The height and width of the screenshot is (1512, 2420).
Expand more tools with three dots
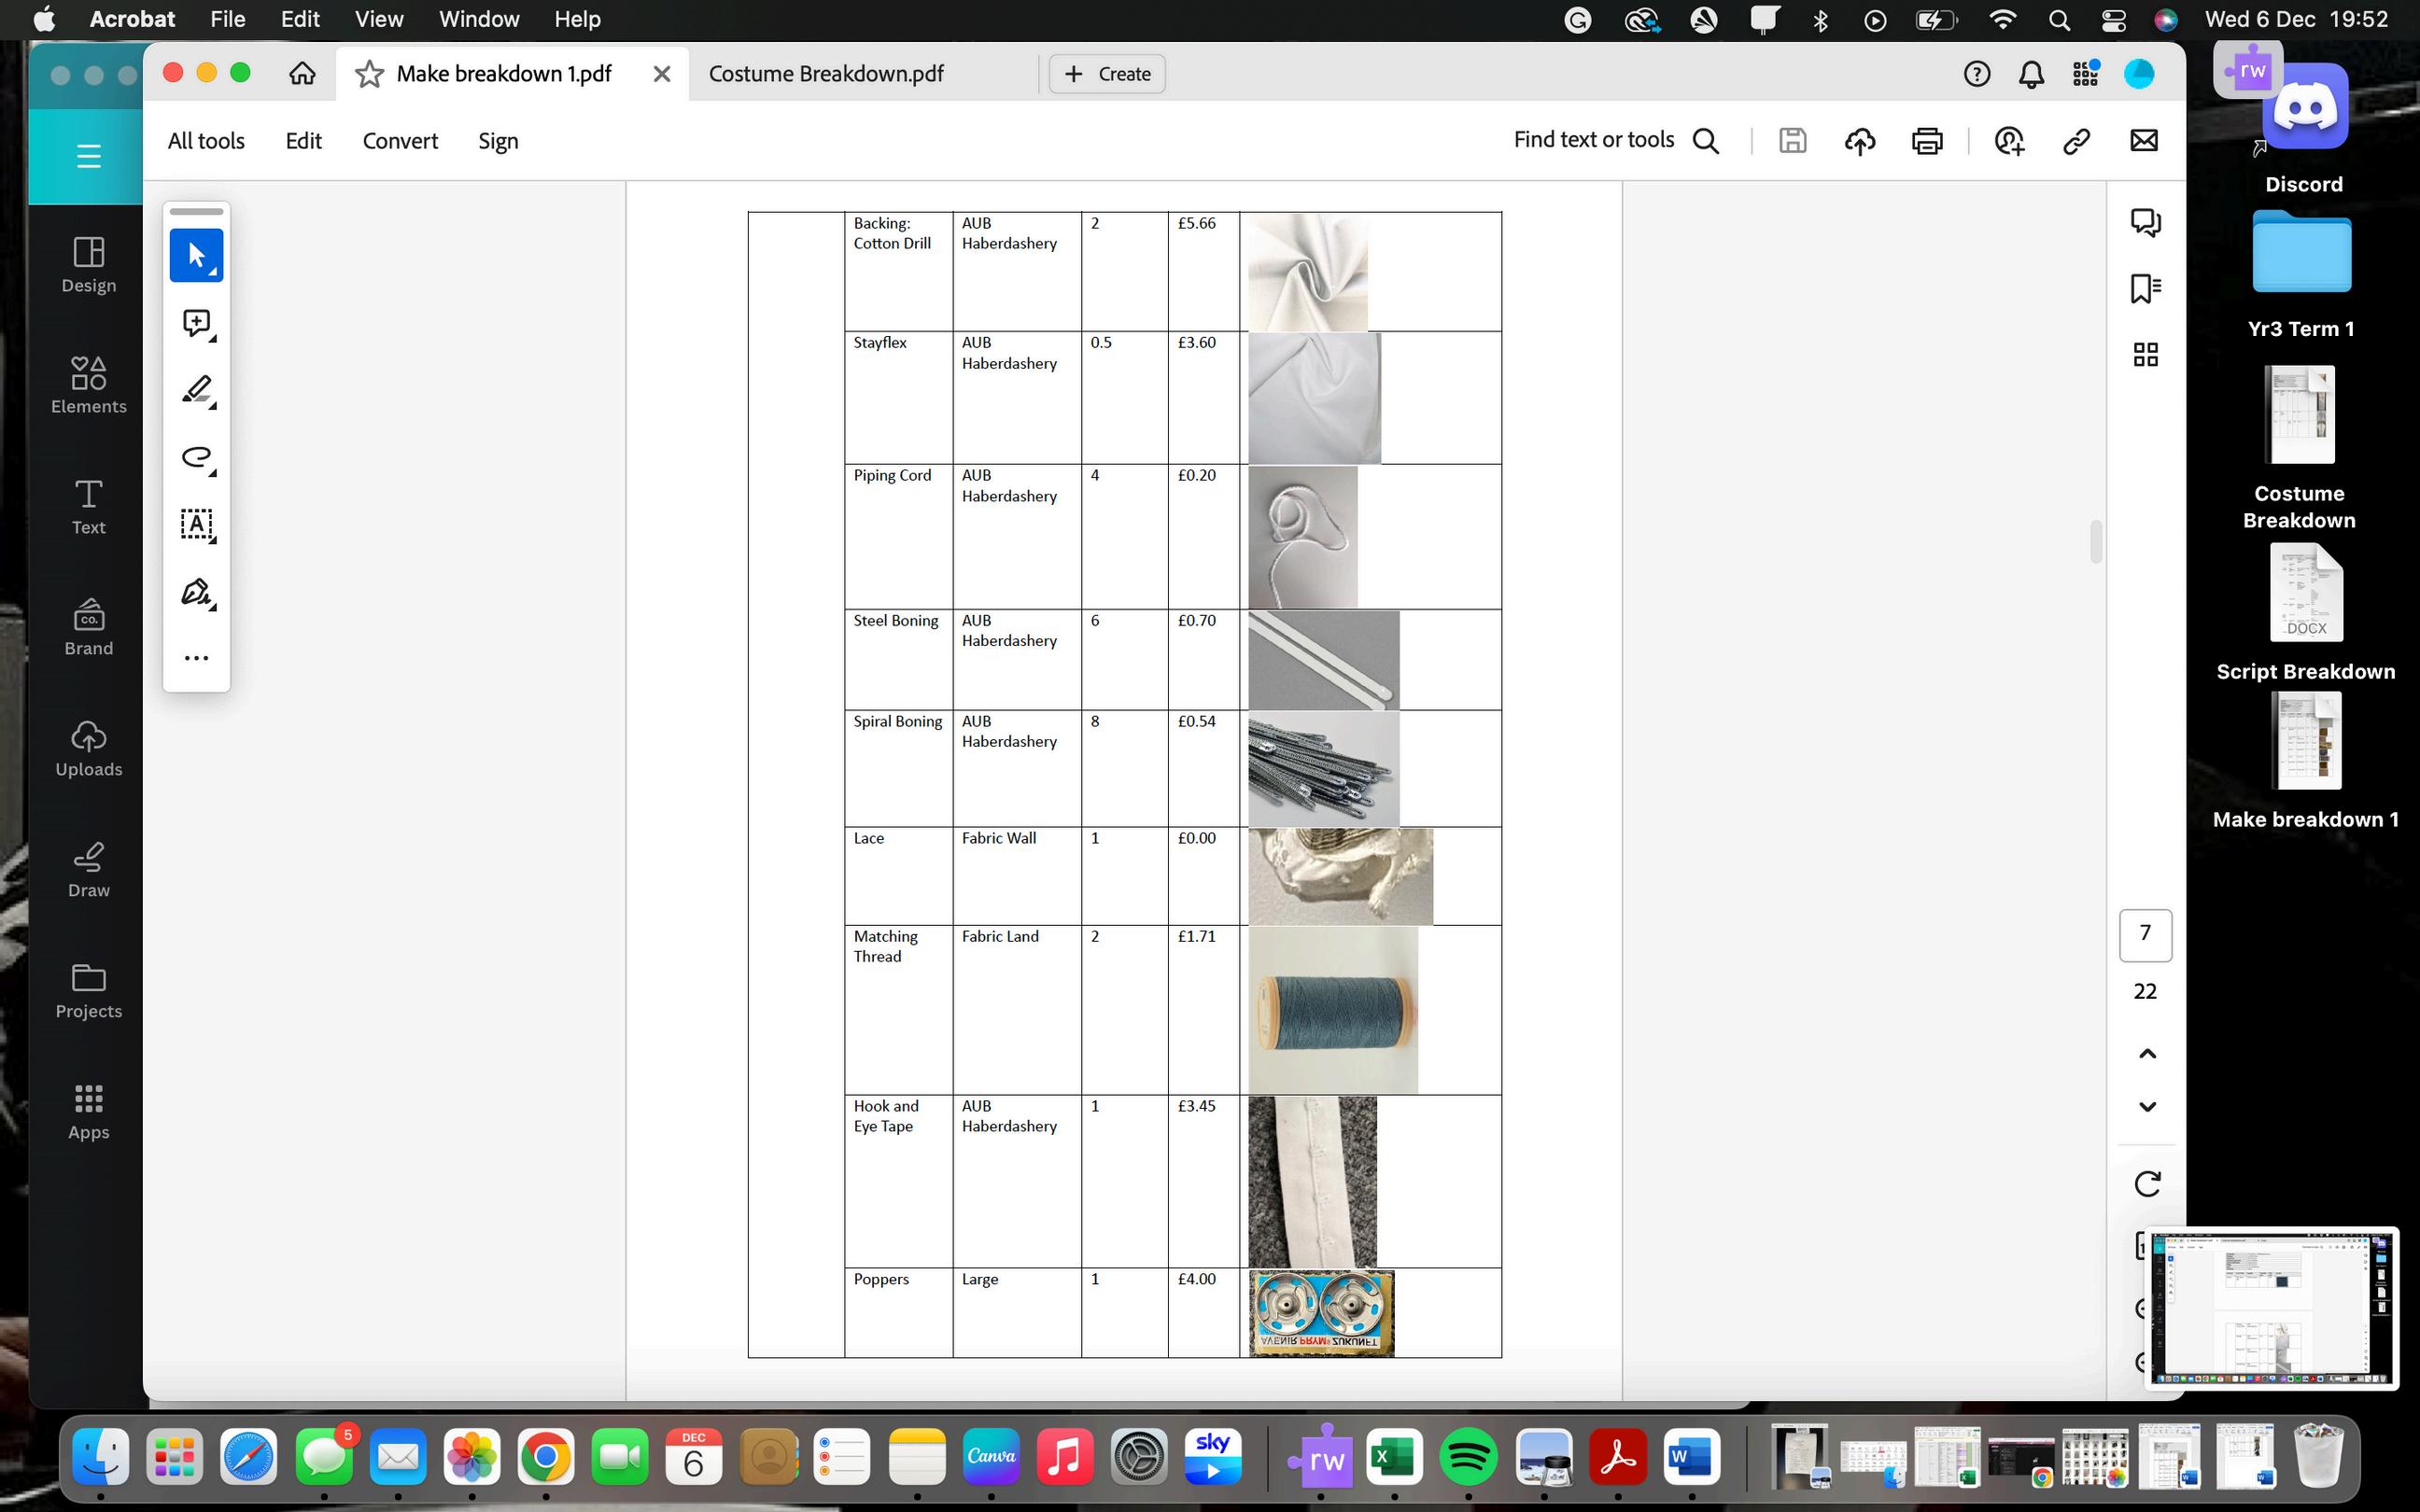[x=196, y=658]
